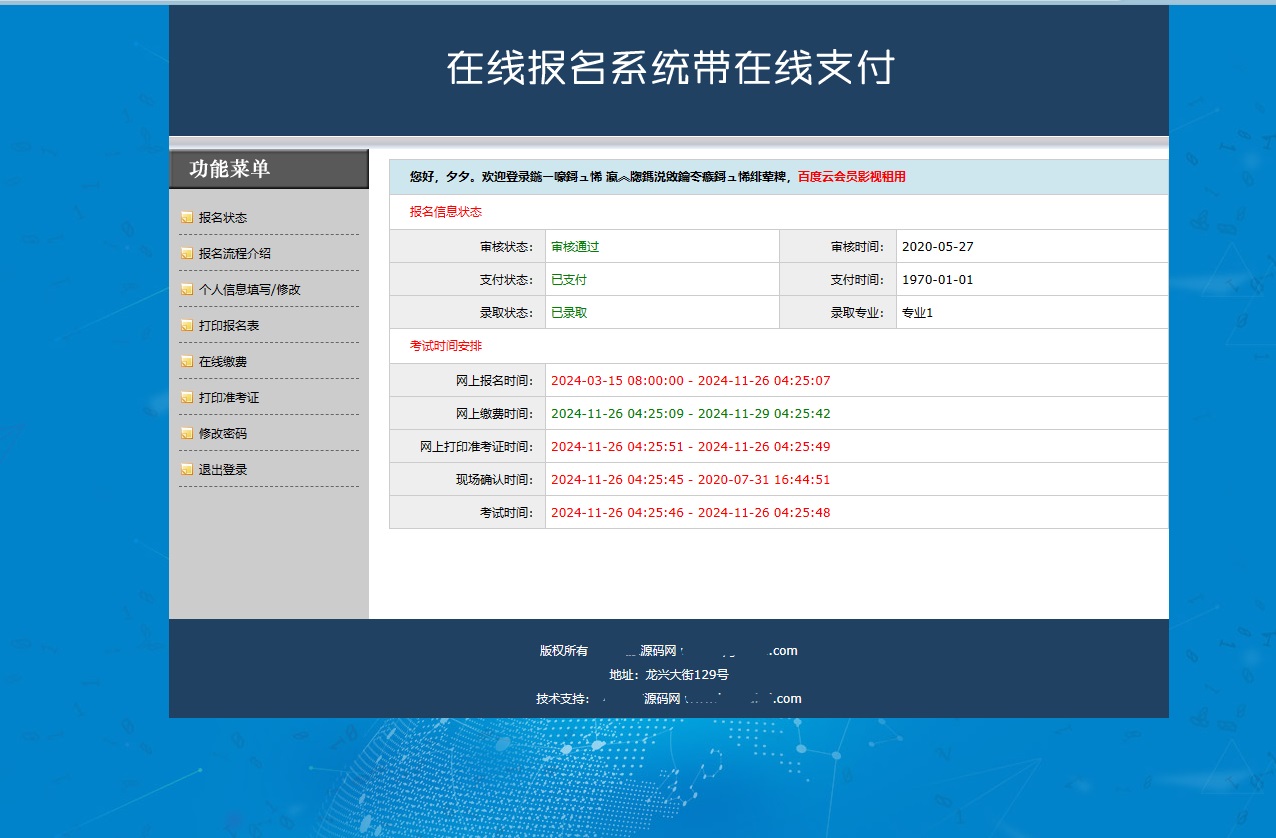The height and width of the screenshot is (838, 1276).
Task: Click the icon next to 打印准考证
Action: click(186, 398)
